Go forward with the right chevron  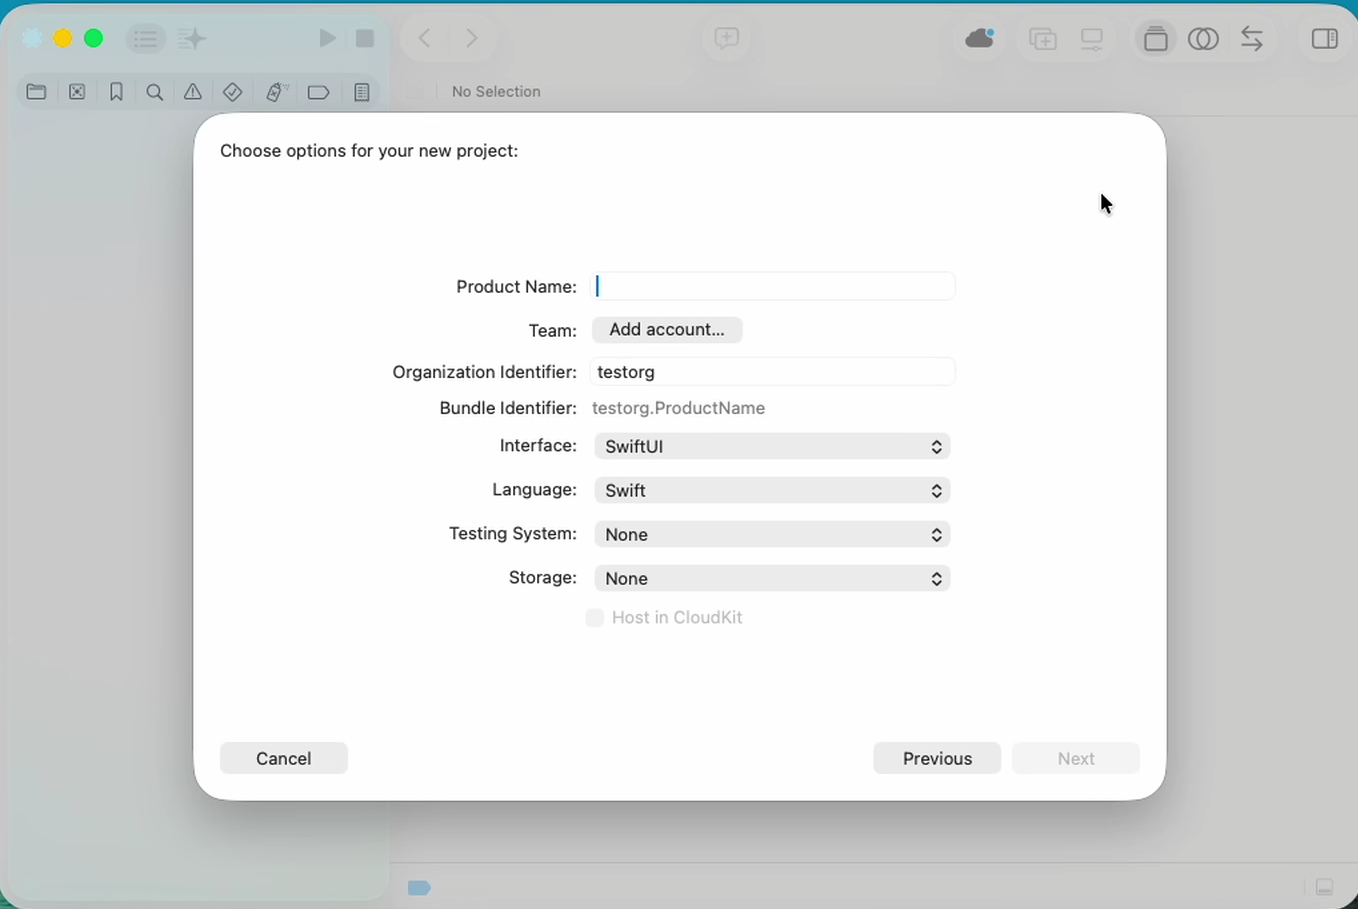click(x=471, y=39)
